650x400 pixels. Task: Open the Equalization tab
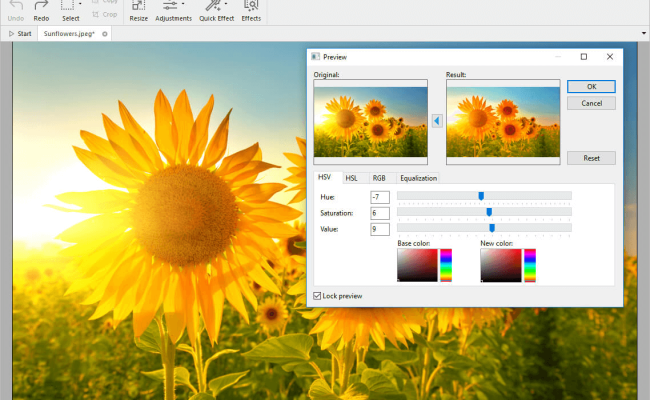click(x=418, y=178)
